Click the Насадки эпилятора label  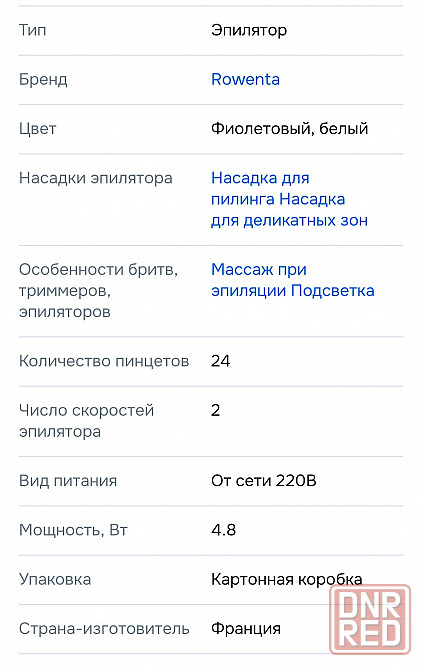96,178
